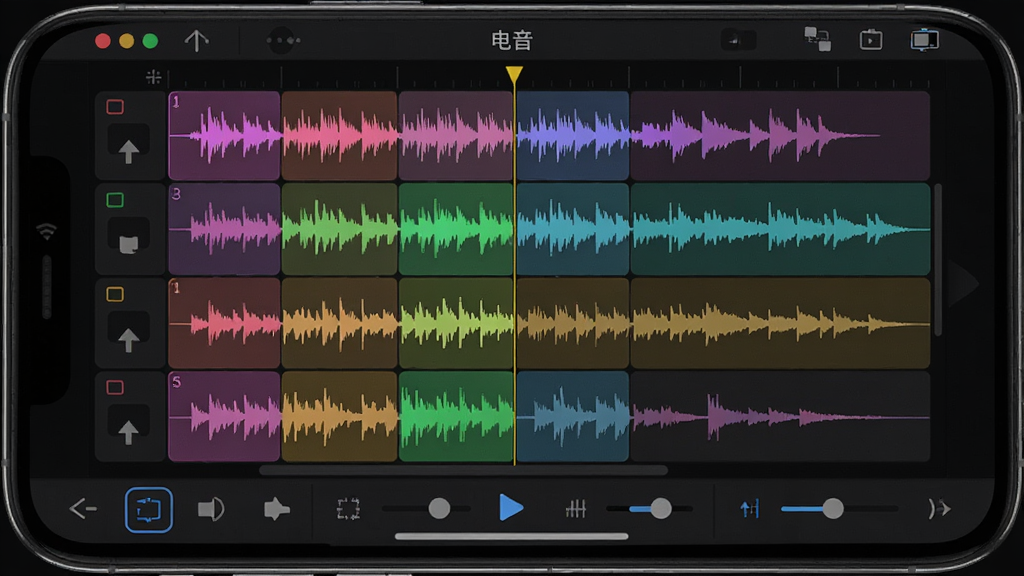Screen dimensions: 1024x576
Task: Select the clip labeled 1 on the third track
Action: pos(224,323)
